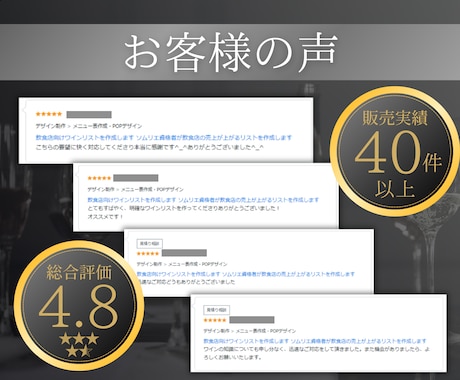This screenshot has width=460, height=380.
Task: Open the wine list service link above the 本当に感謝です review
Action: [164, 137]
